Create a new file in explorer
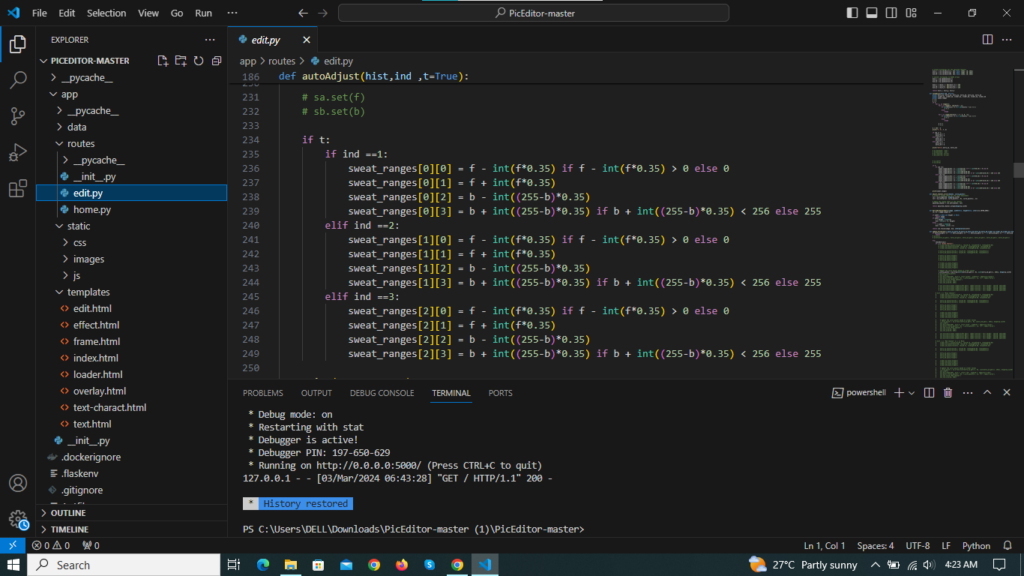The width and height of the screenshot is (1024, 576). tap(163, 61)
